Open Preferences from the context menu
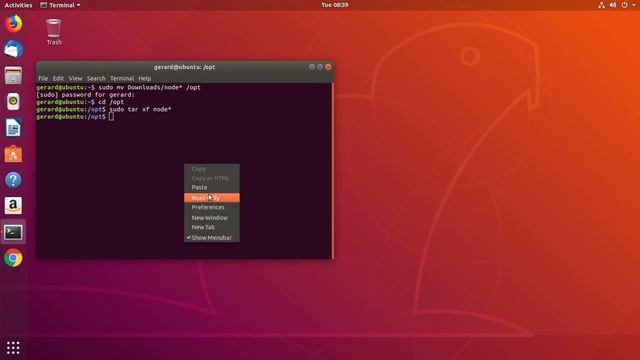This screenshot has height=360, width=640. click(212, 207)
